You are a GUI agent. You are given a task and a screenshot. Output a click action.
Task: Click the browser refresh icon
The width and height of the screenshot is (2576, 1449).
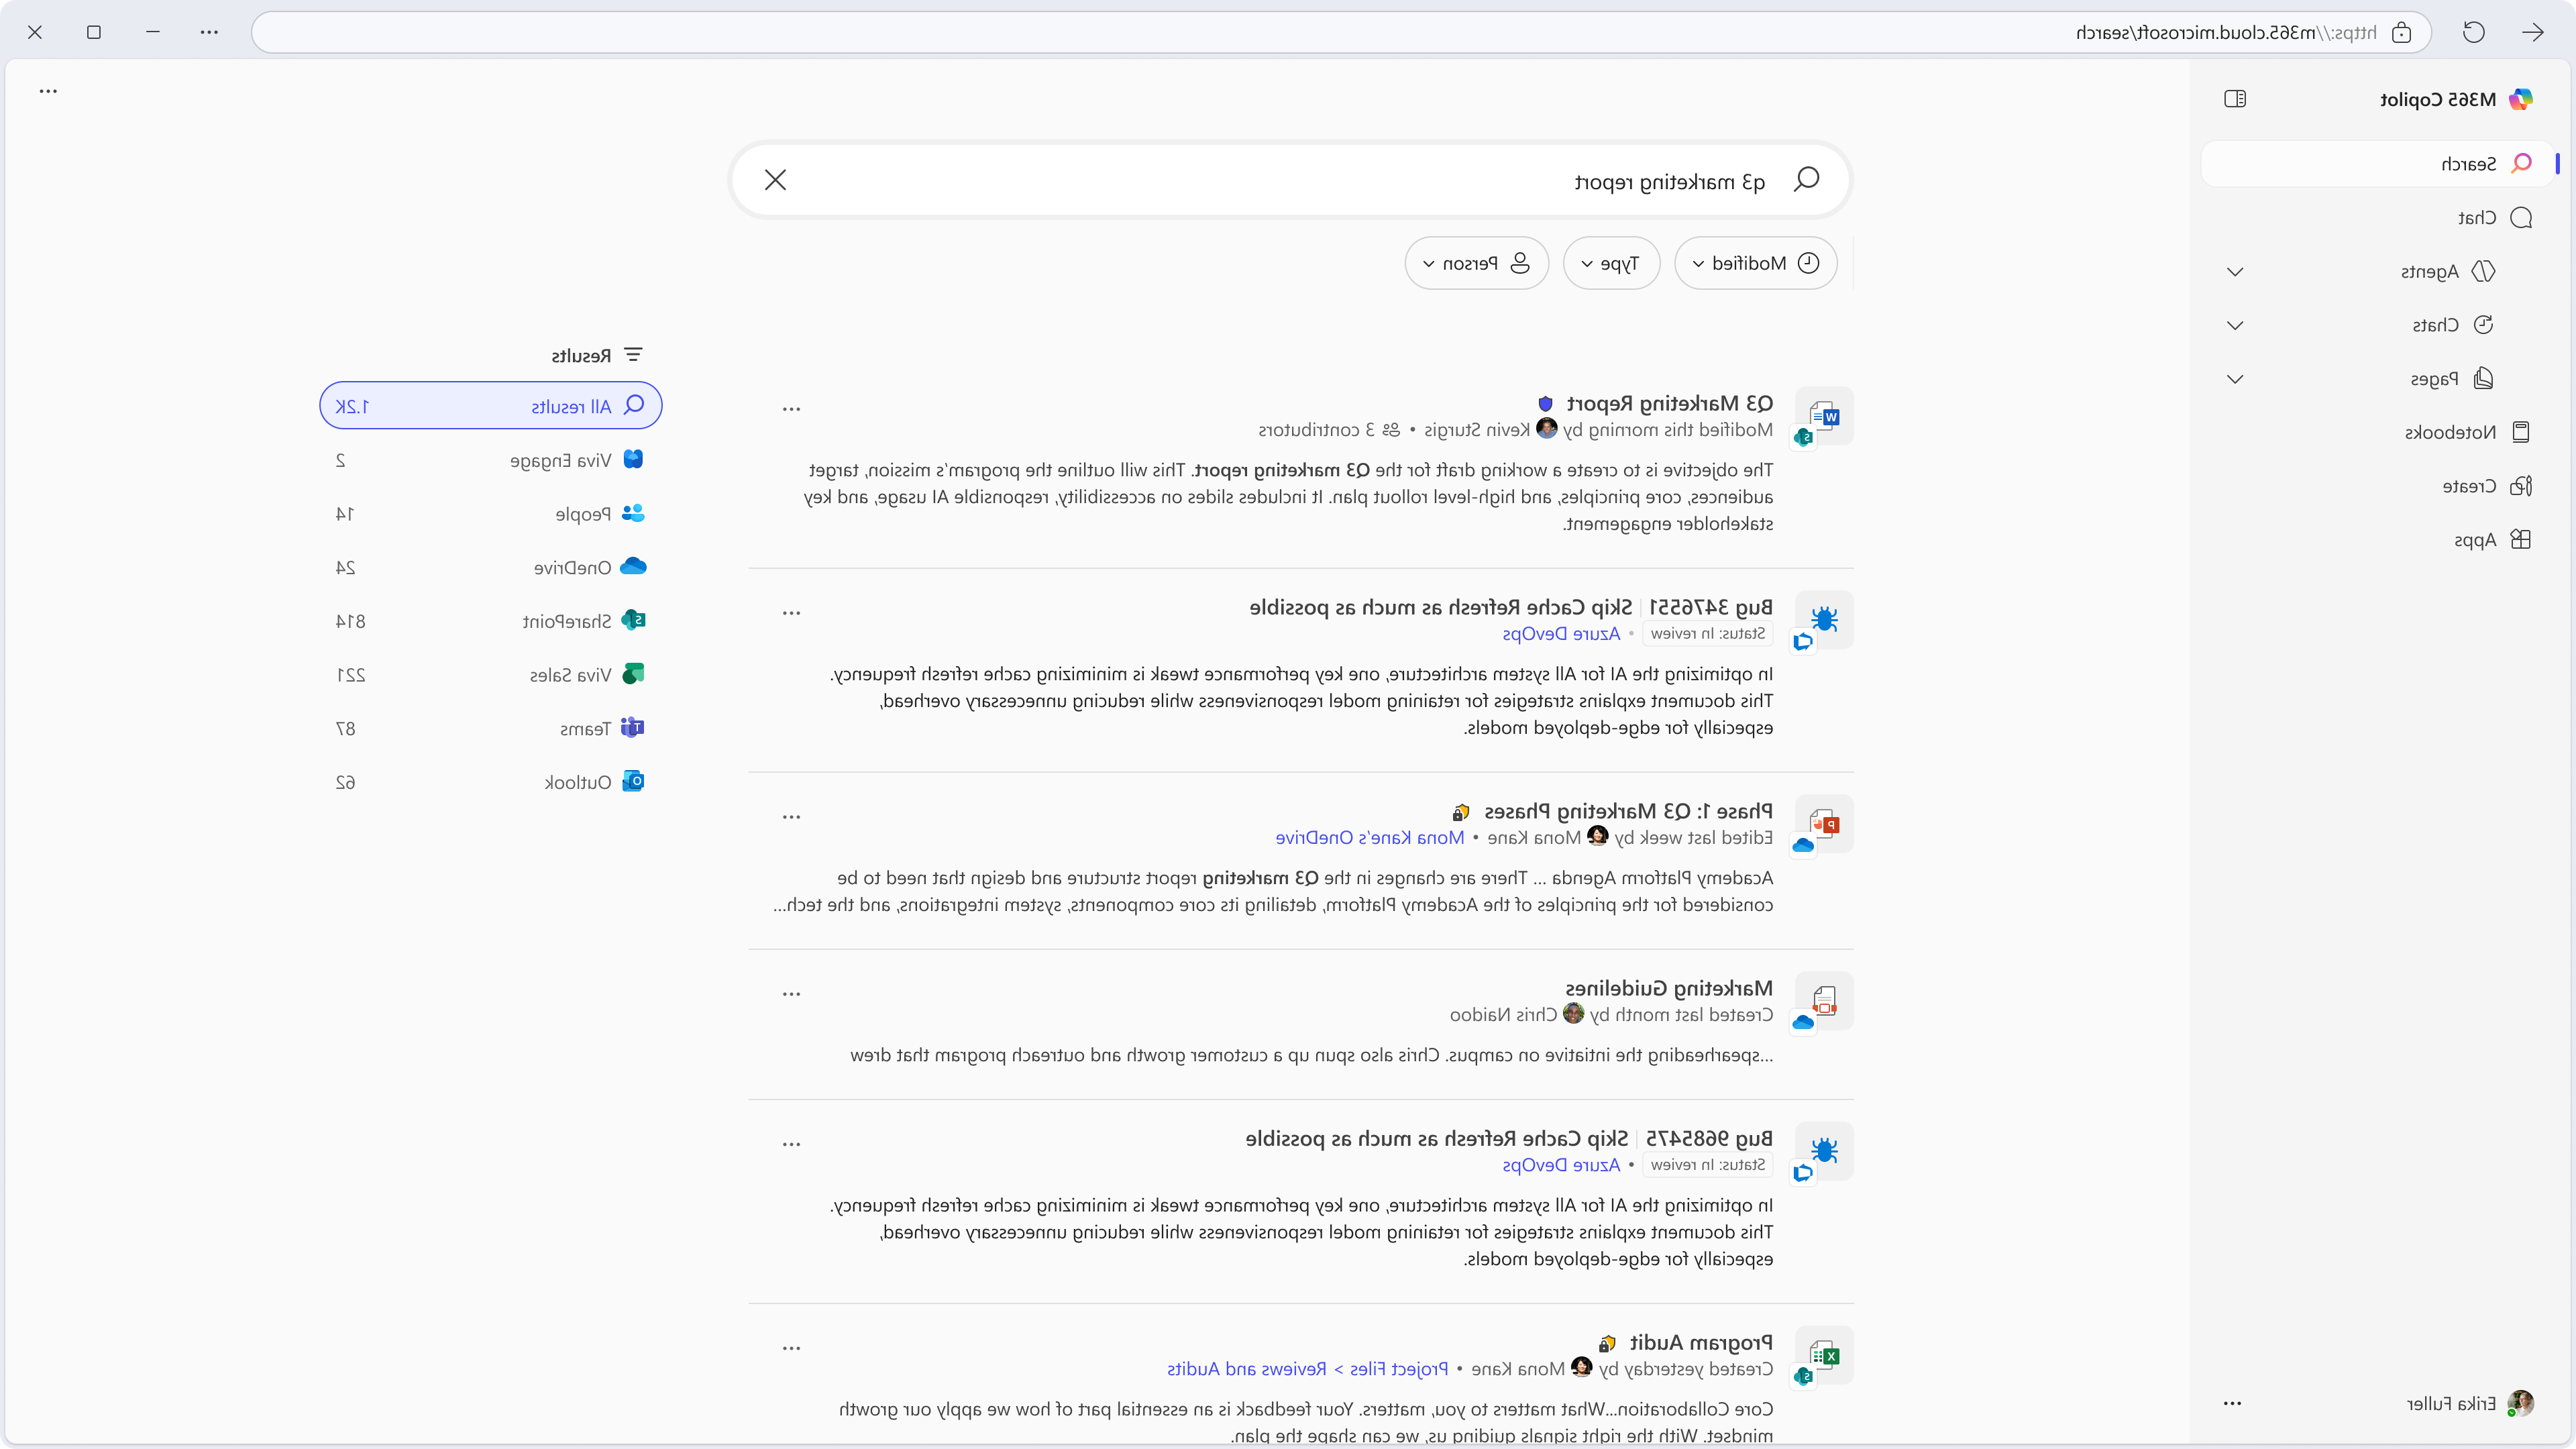2474,32
